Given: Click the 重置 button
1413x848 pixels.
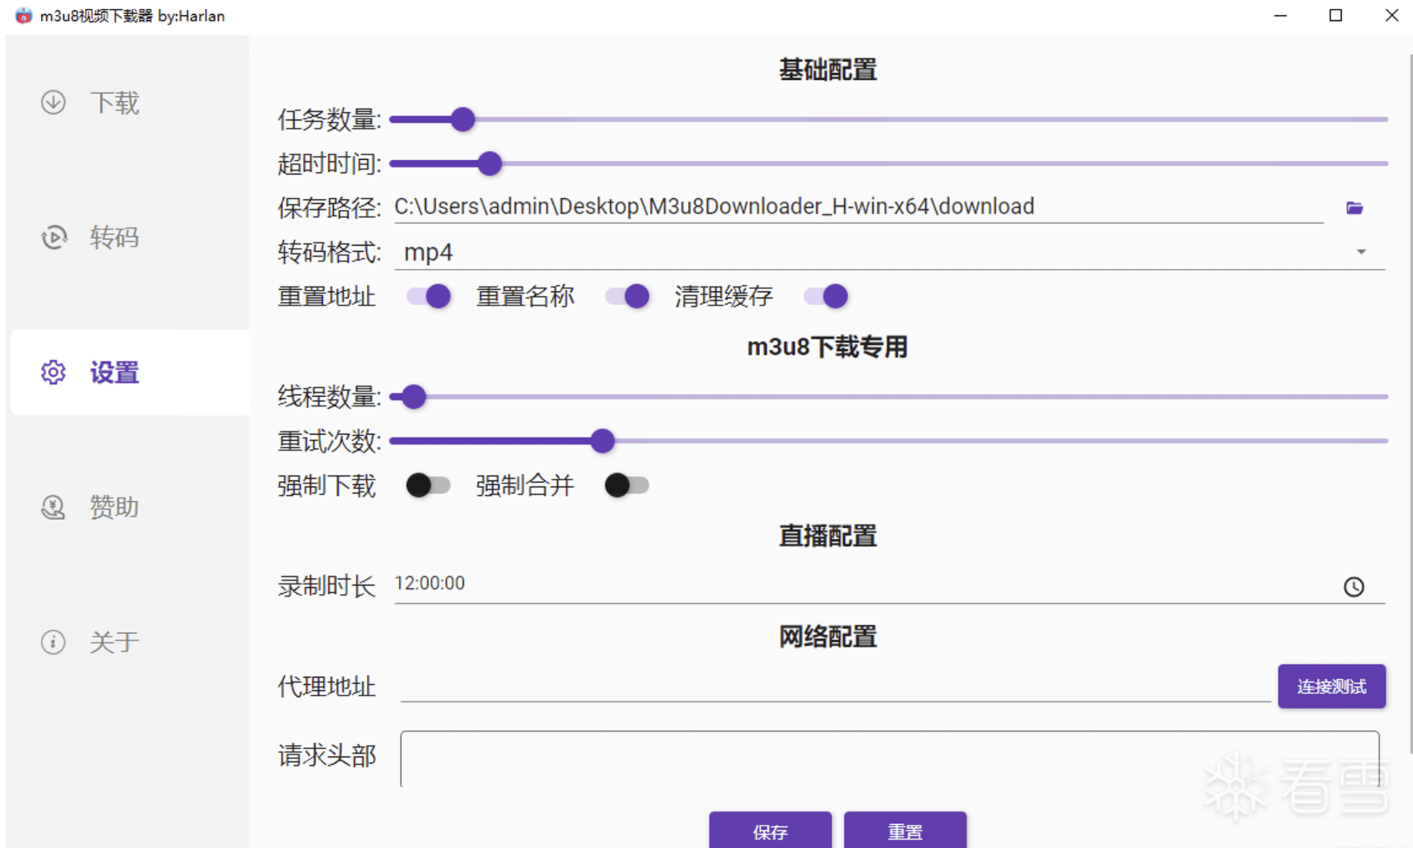Looking at the screenshot, I should [905, 830].
